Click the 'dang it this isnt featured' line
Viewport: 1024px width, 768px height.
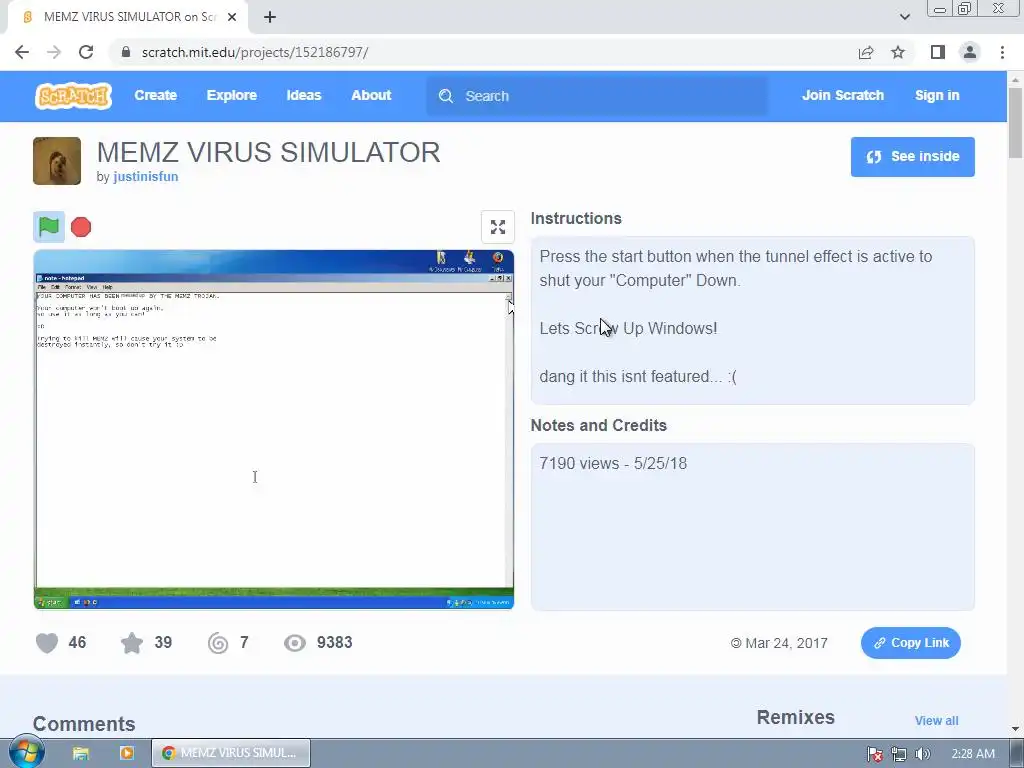[x=638, y=376]
